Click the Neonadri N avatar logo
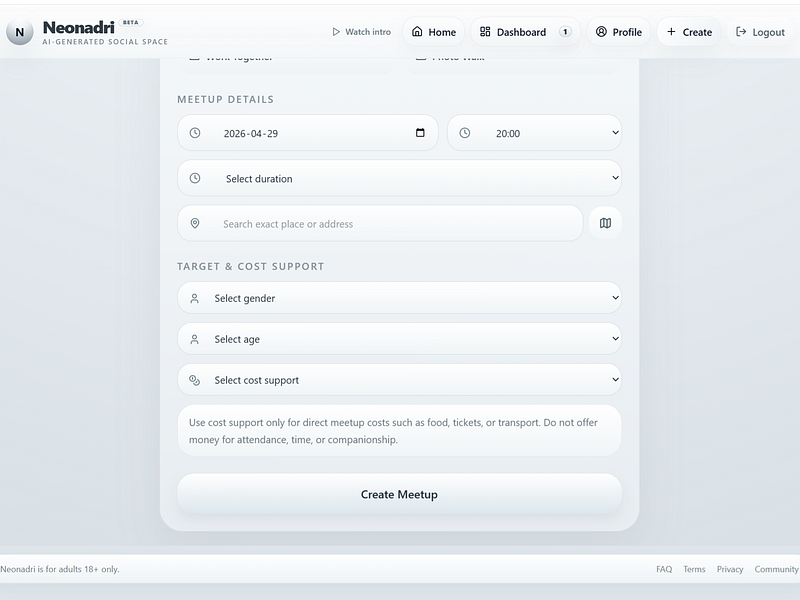Viewport: 800px width, 600px height. 19,32
